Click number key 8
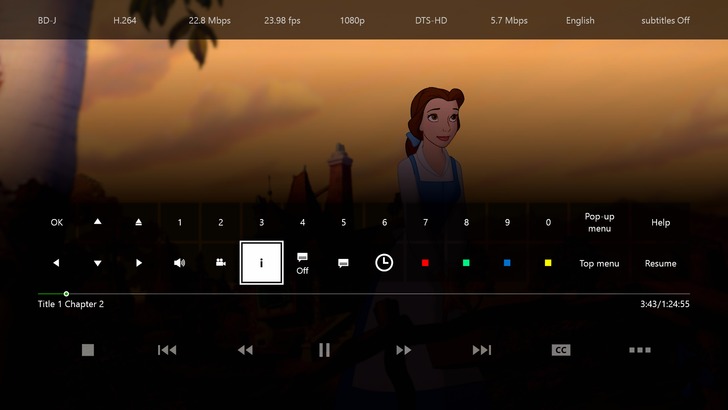The image size is (728, 410). point(466,222)
